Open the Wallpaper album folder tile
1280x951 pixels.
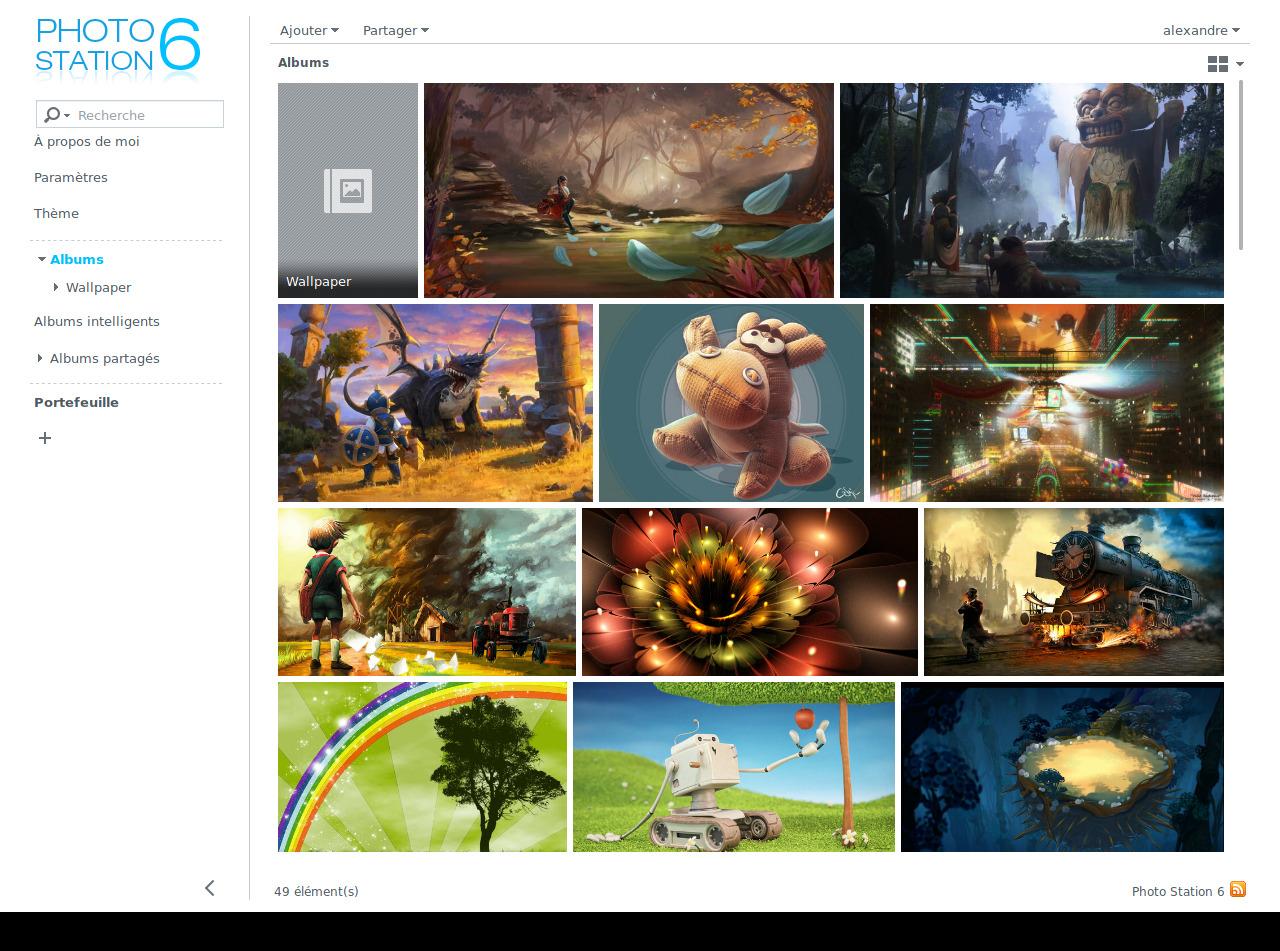pos(348,190)
